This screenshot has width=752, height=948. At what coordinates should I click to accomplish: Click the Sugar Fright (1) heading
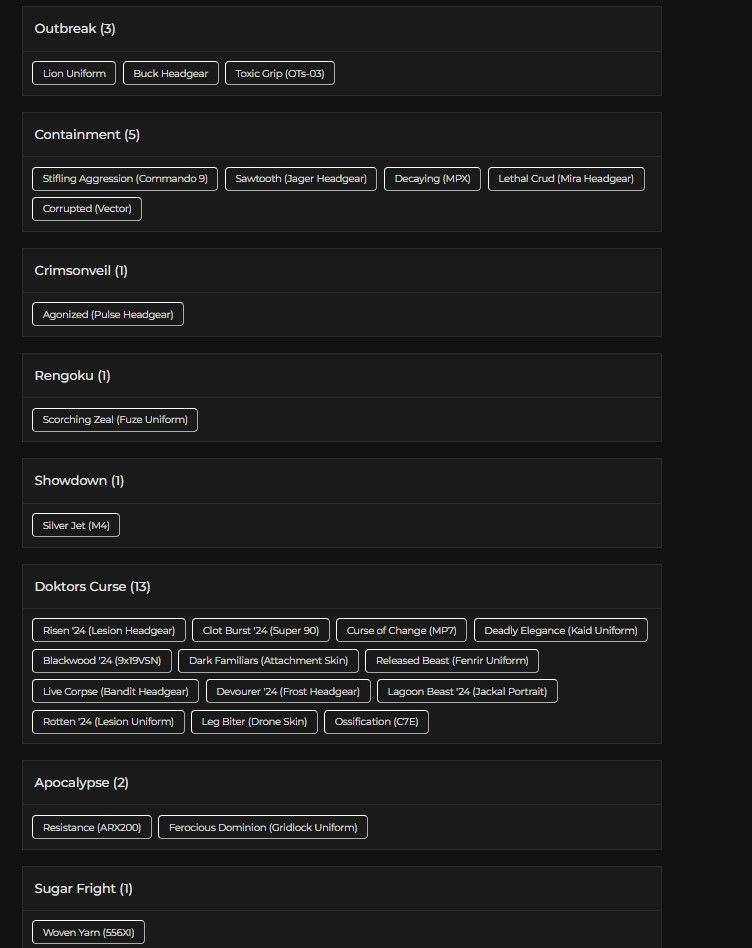click(x=83, y=889)
